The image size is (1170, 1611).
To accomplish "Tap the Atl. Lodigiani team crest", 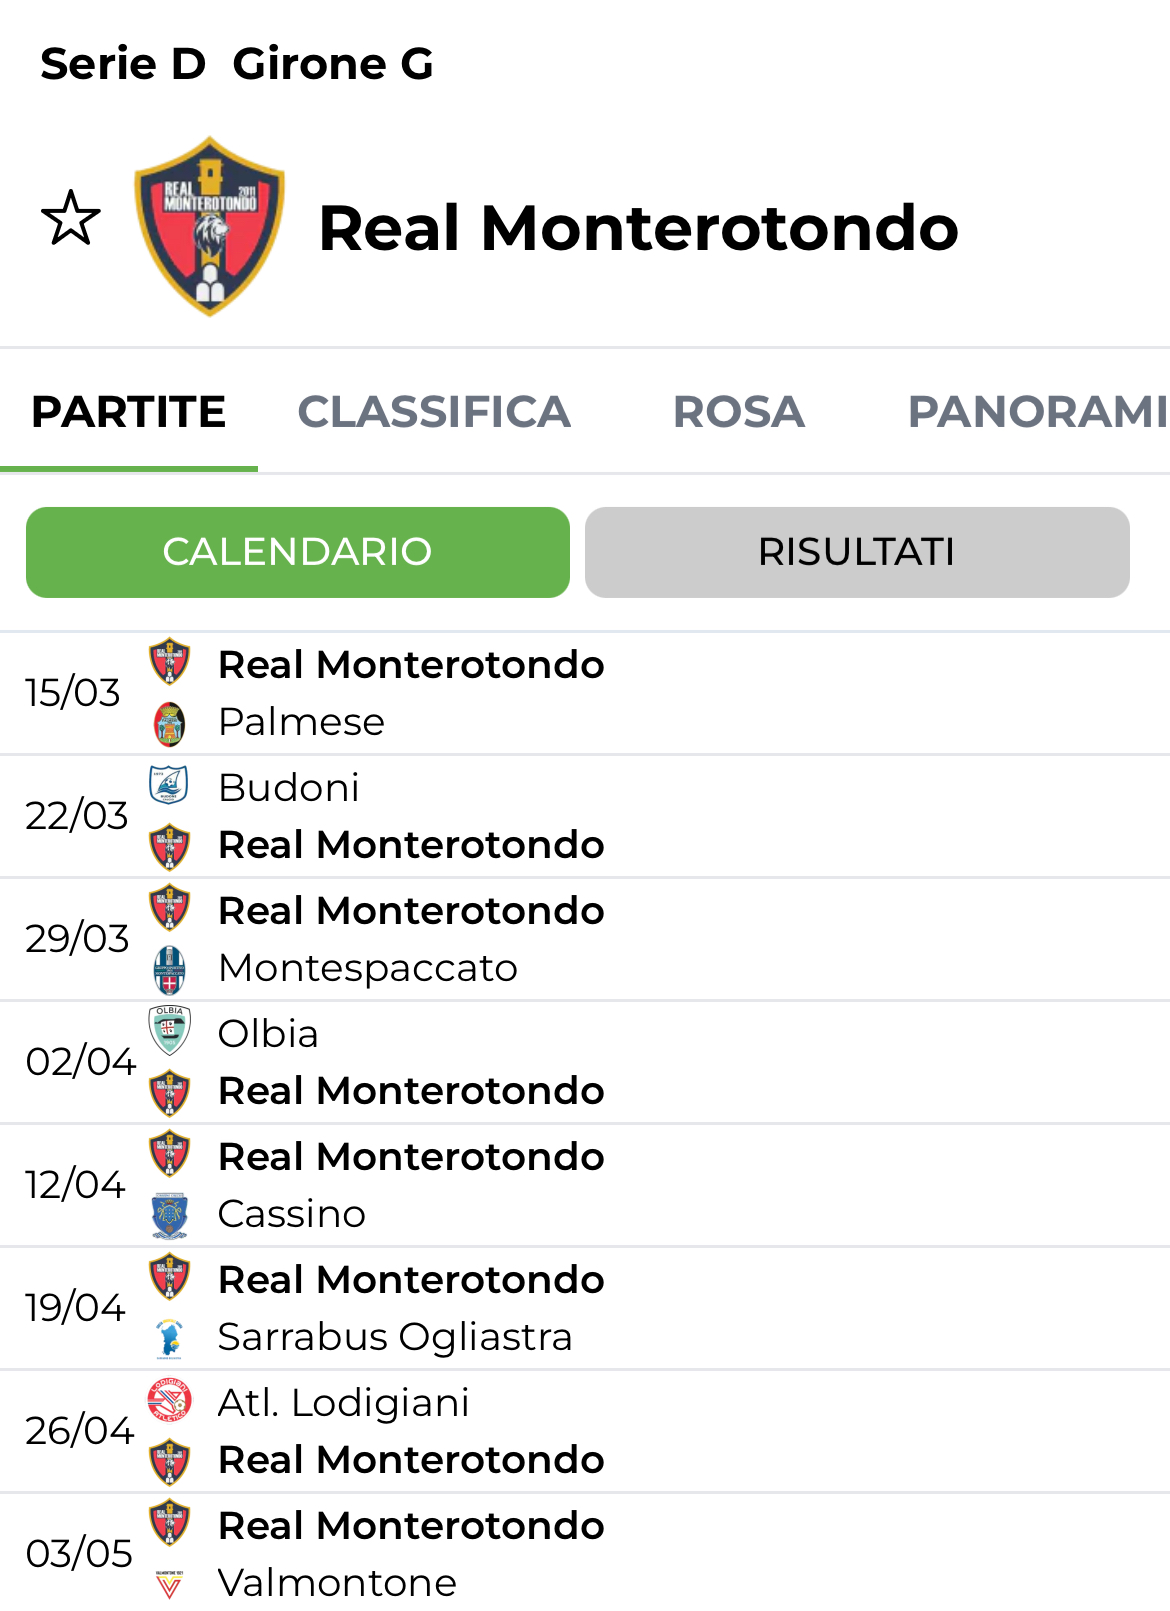I will pos(170,1400).
